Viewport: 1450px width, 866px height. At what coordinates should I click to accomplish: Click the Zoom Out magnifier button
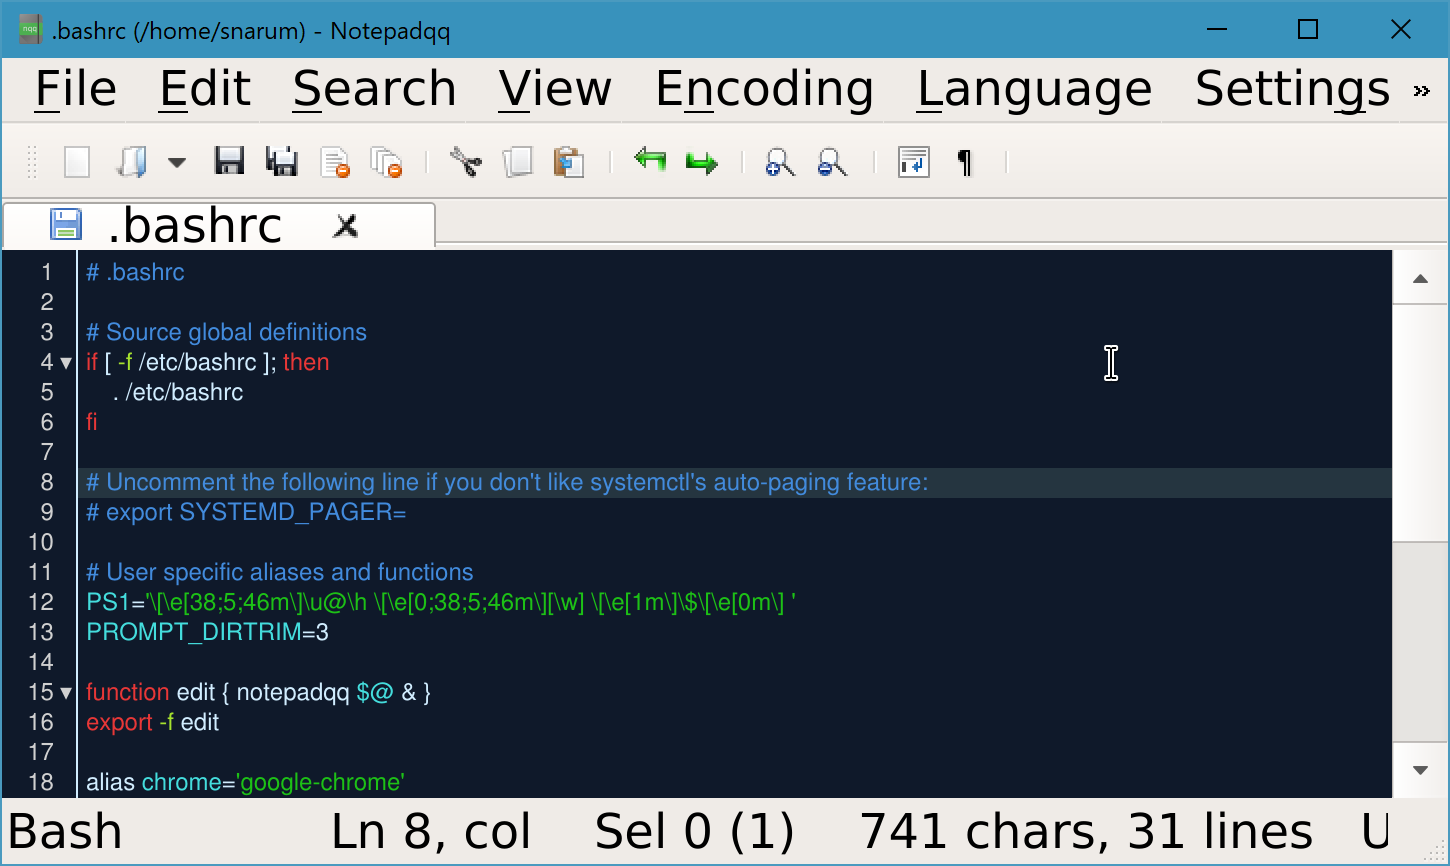point(833,161)
